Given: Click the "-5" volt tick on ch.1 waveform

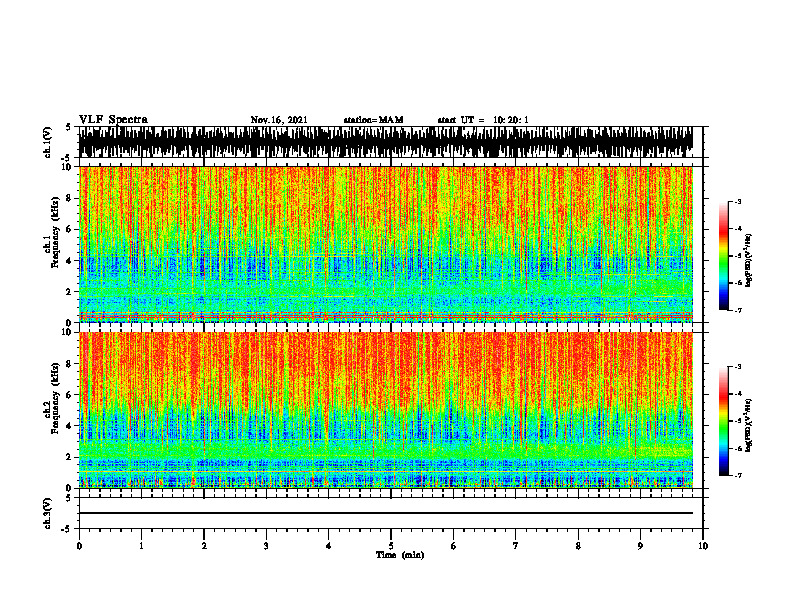Looking at the screenshot, I should click(66, 157).
